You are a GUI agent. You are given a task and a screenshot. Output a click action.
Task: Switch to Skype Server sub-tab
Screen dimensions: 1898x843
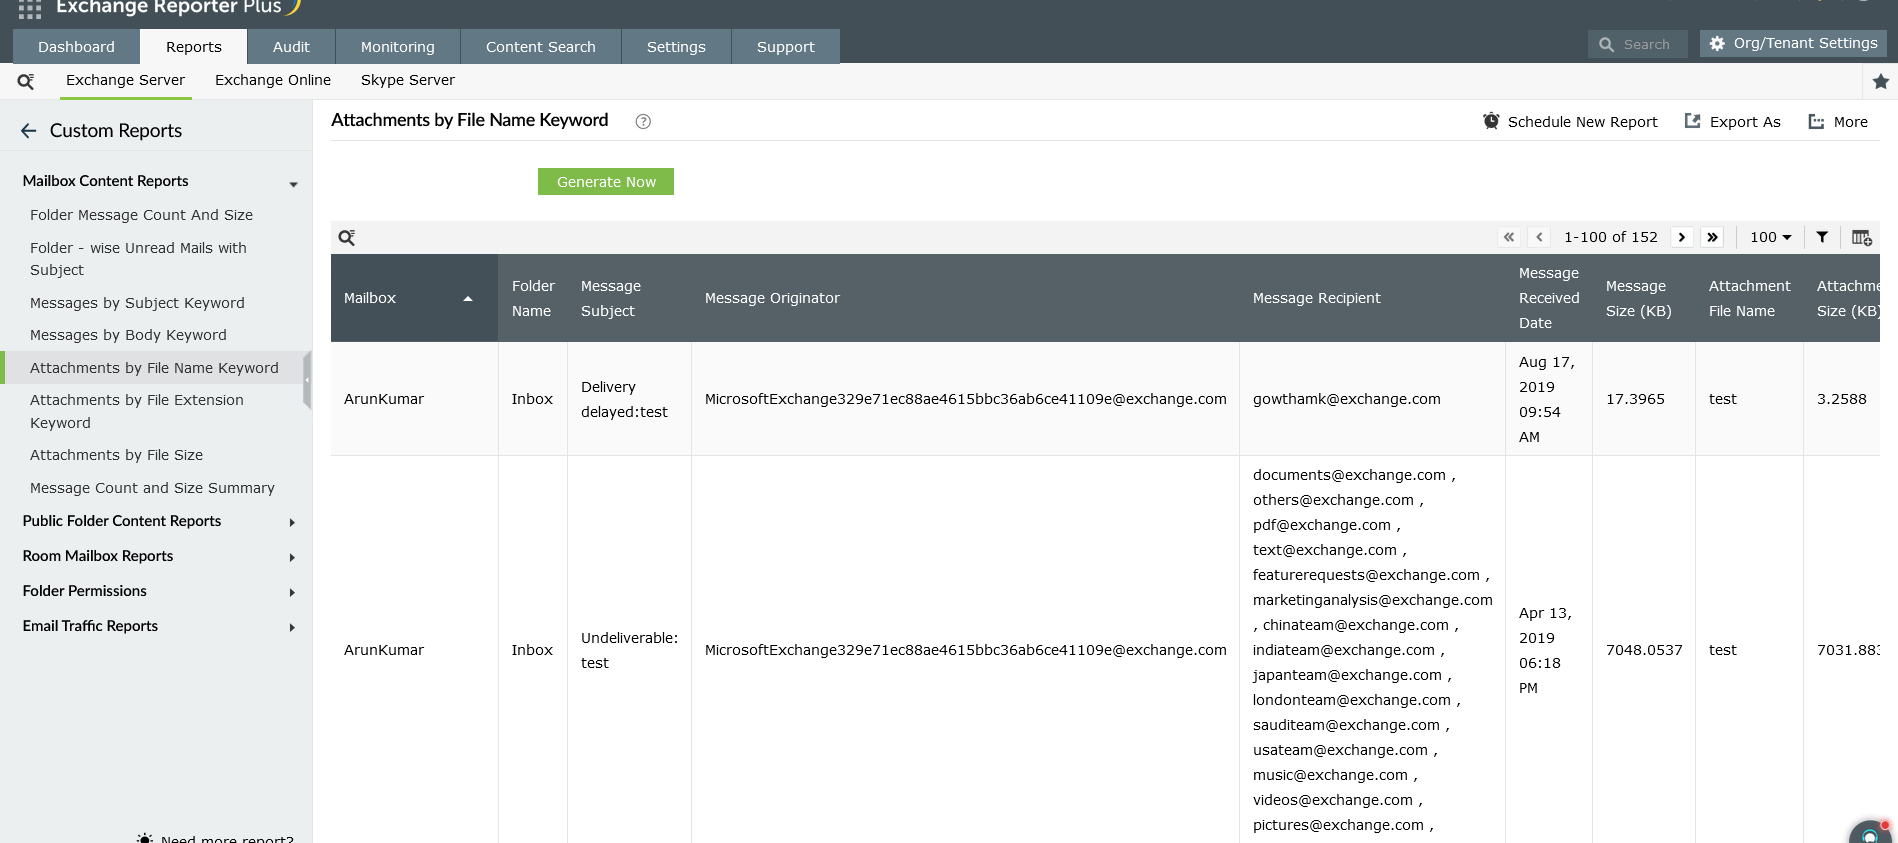pos(408,80)
